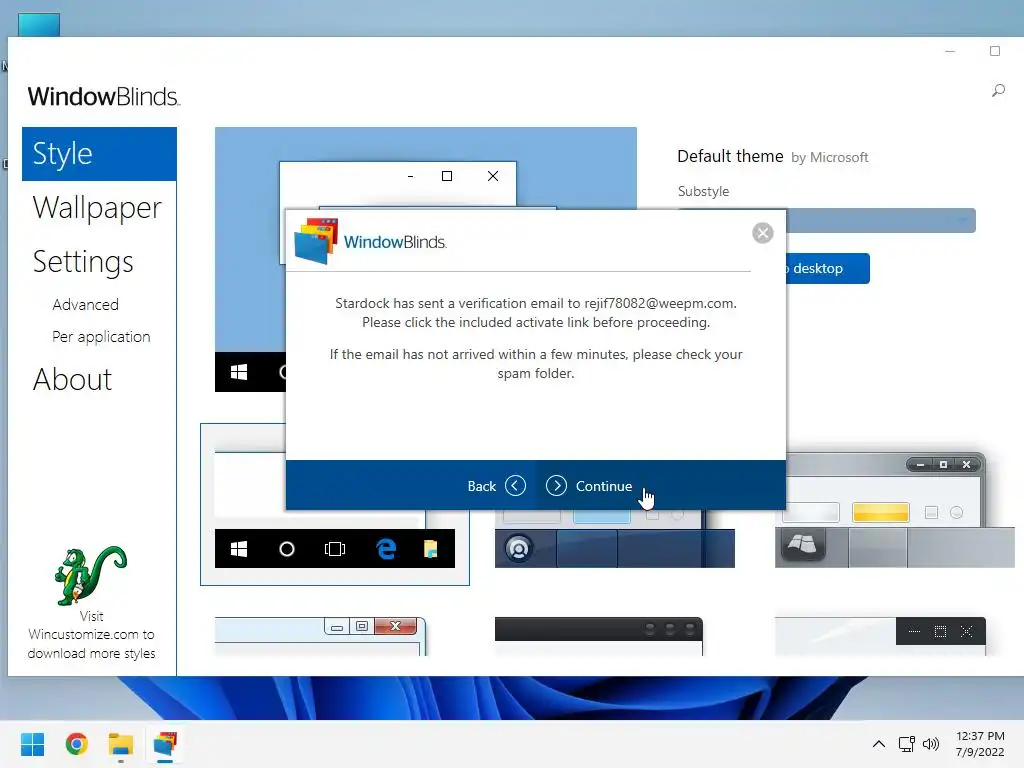This screenshot has height=768, width=1024.
Task: Minimize the WindowBlinds window
Action: click(x=950, y=51)
